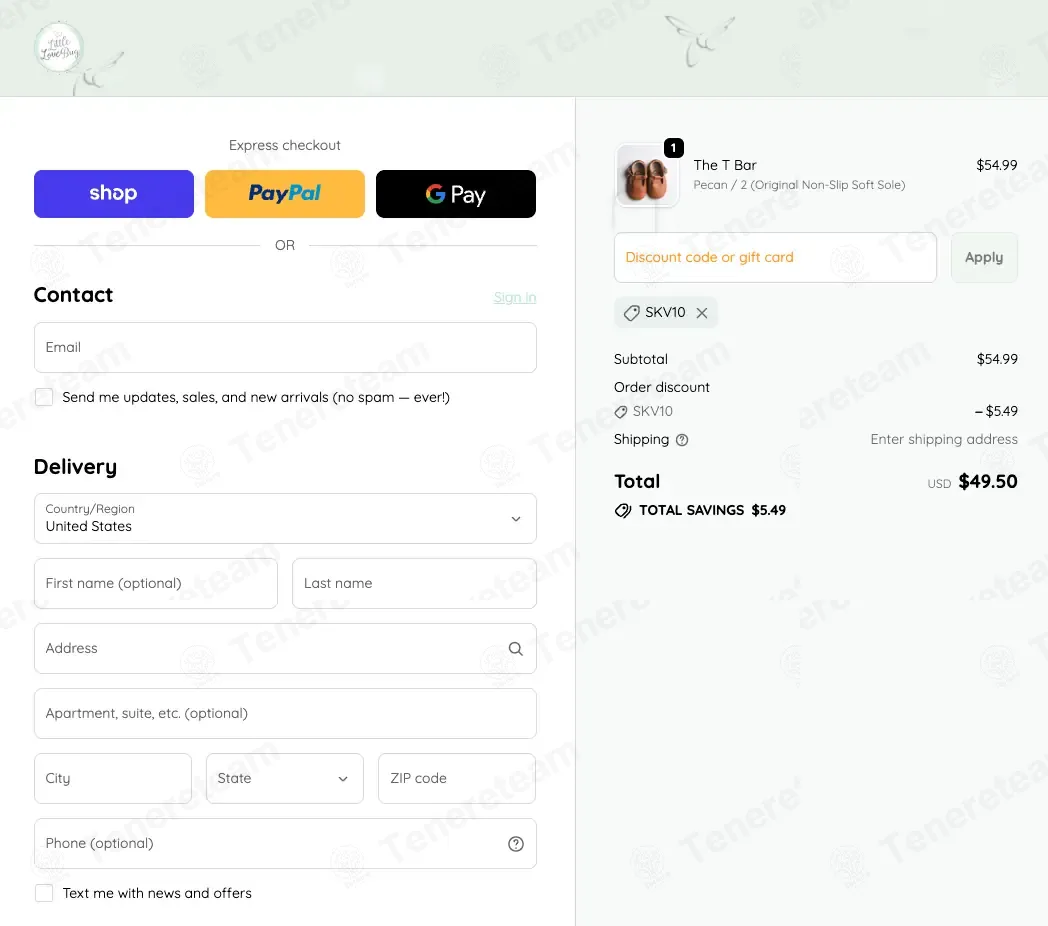Select the tag icon in SKV10 chip
1048x926 pixels.
632,313
